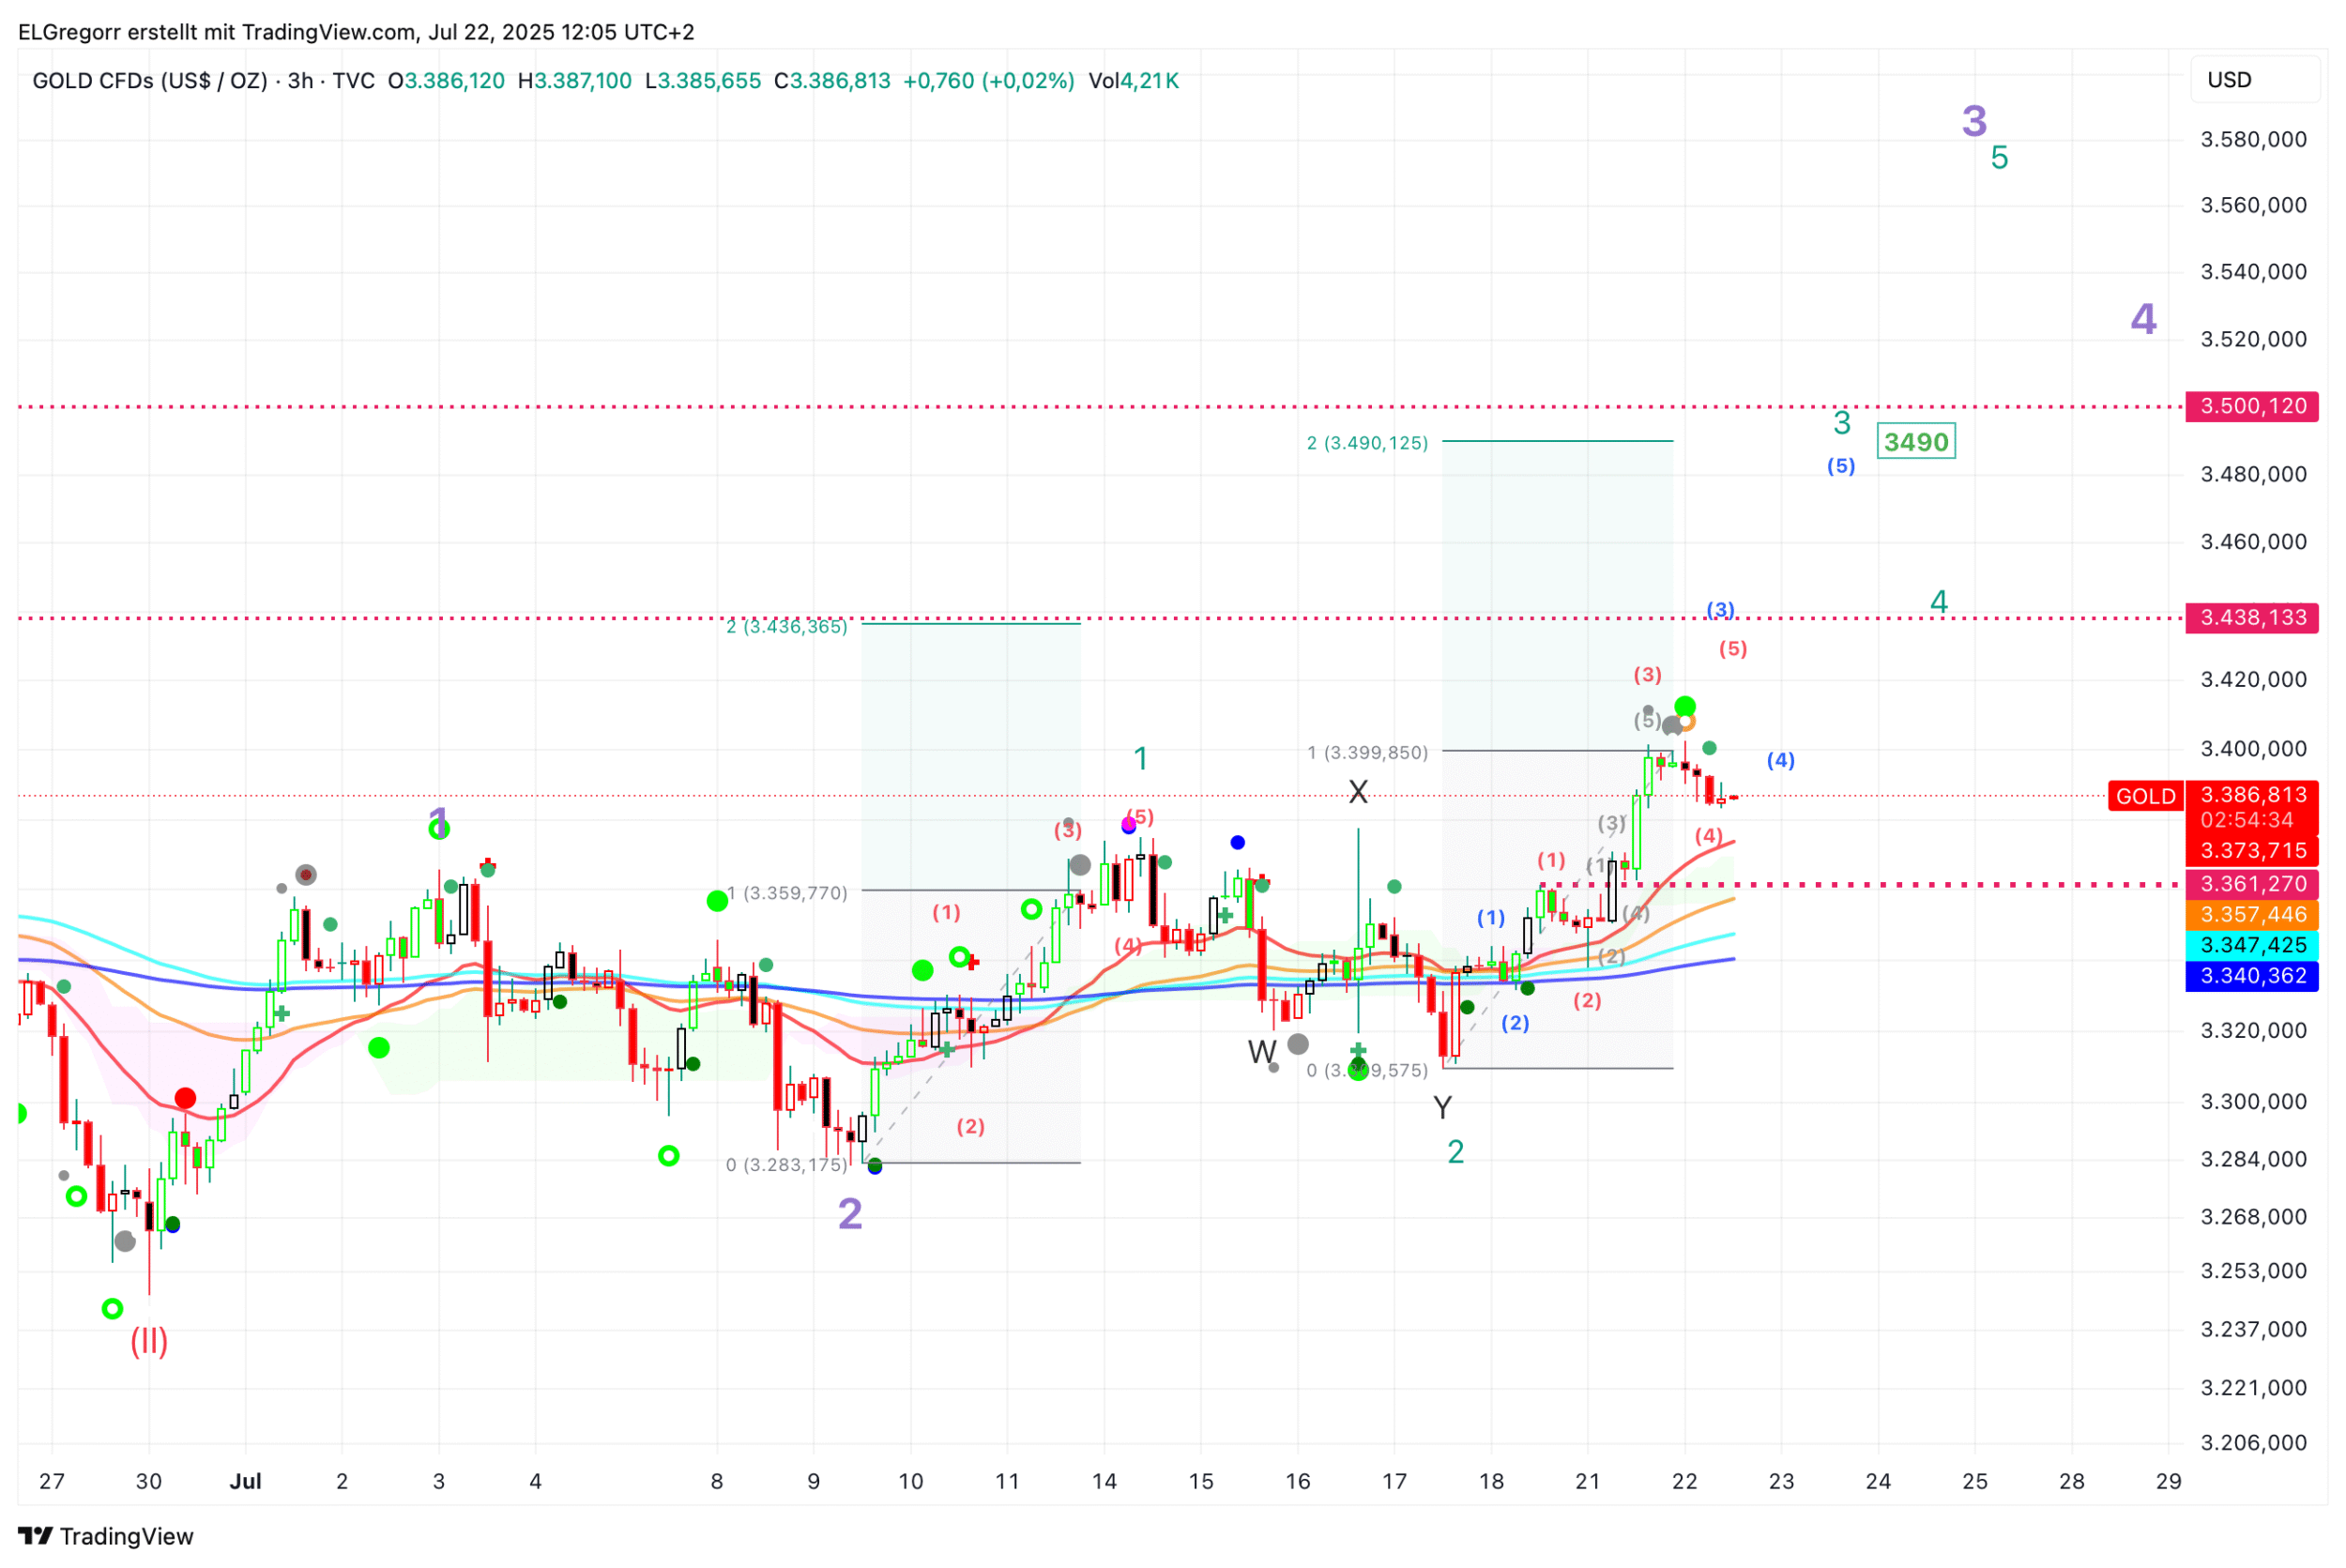Click the black X wave label

[1358, 793]
